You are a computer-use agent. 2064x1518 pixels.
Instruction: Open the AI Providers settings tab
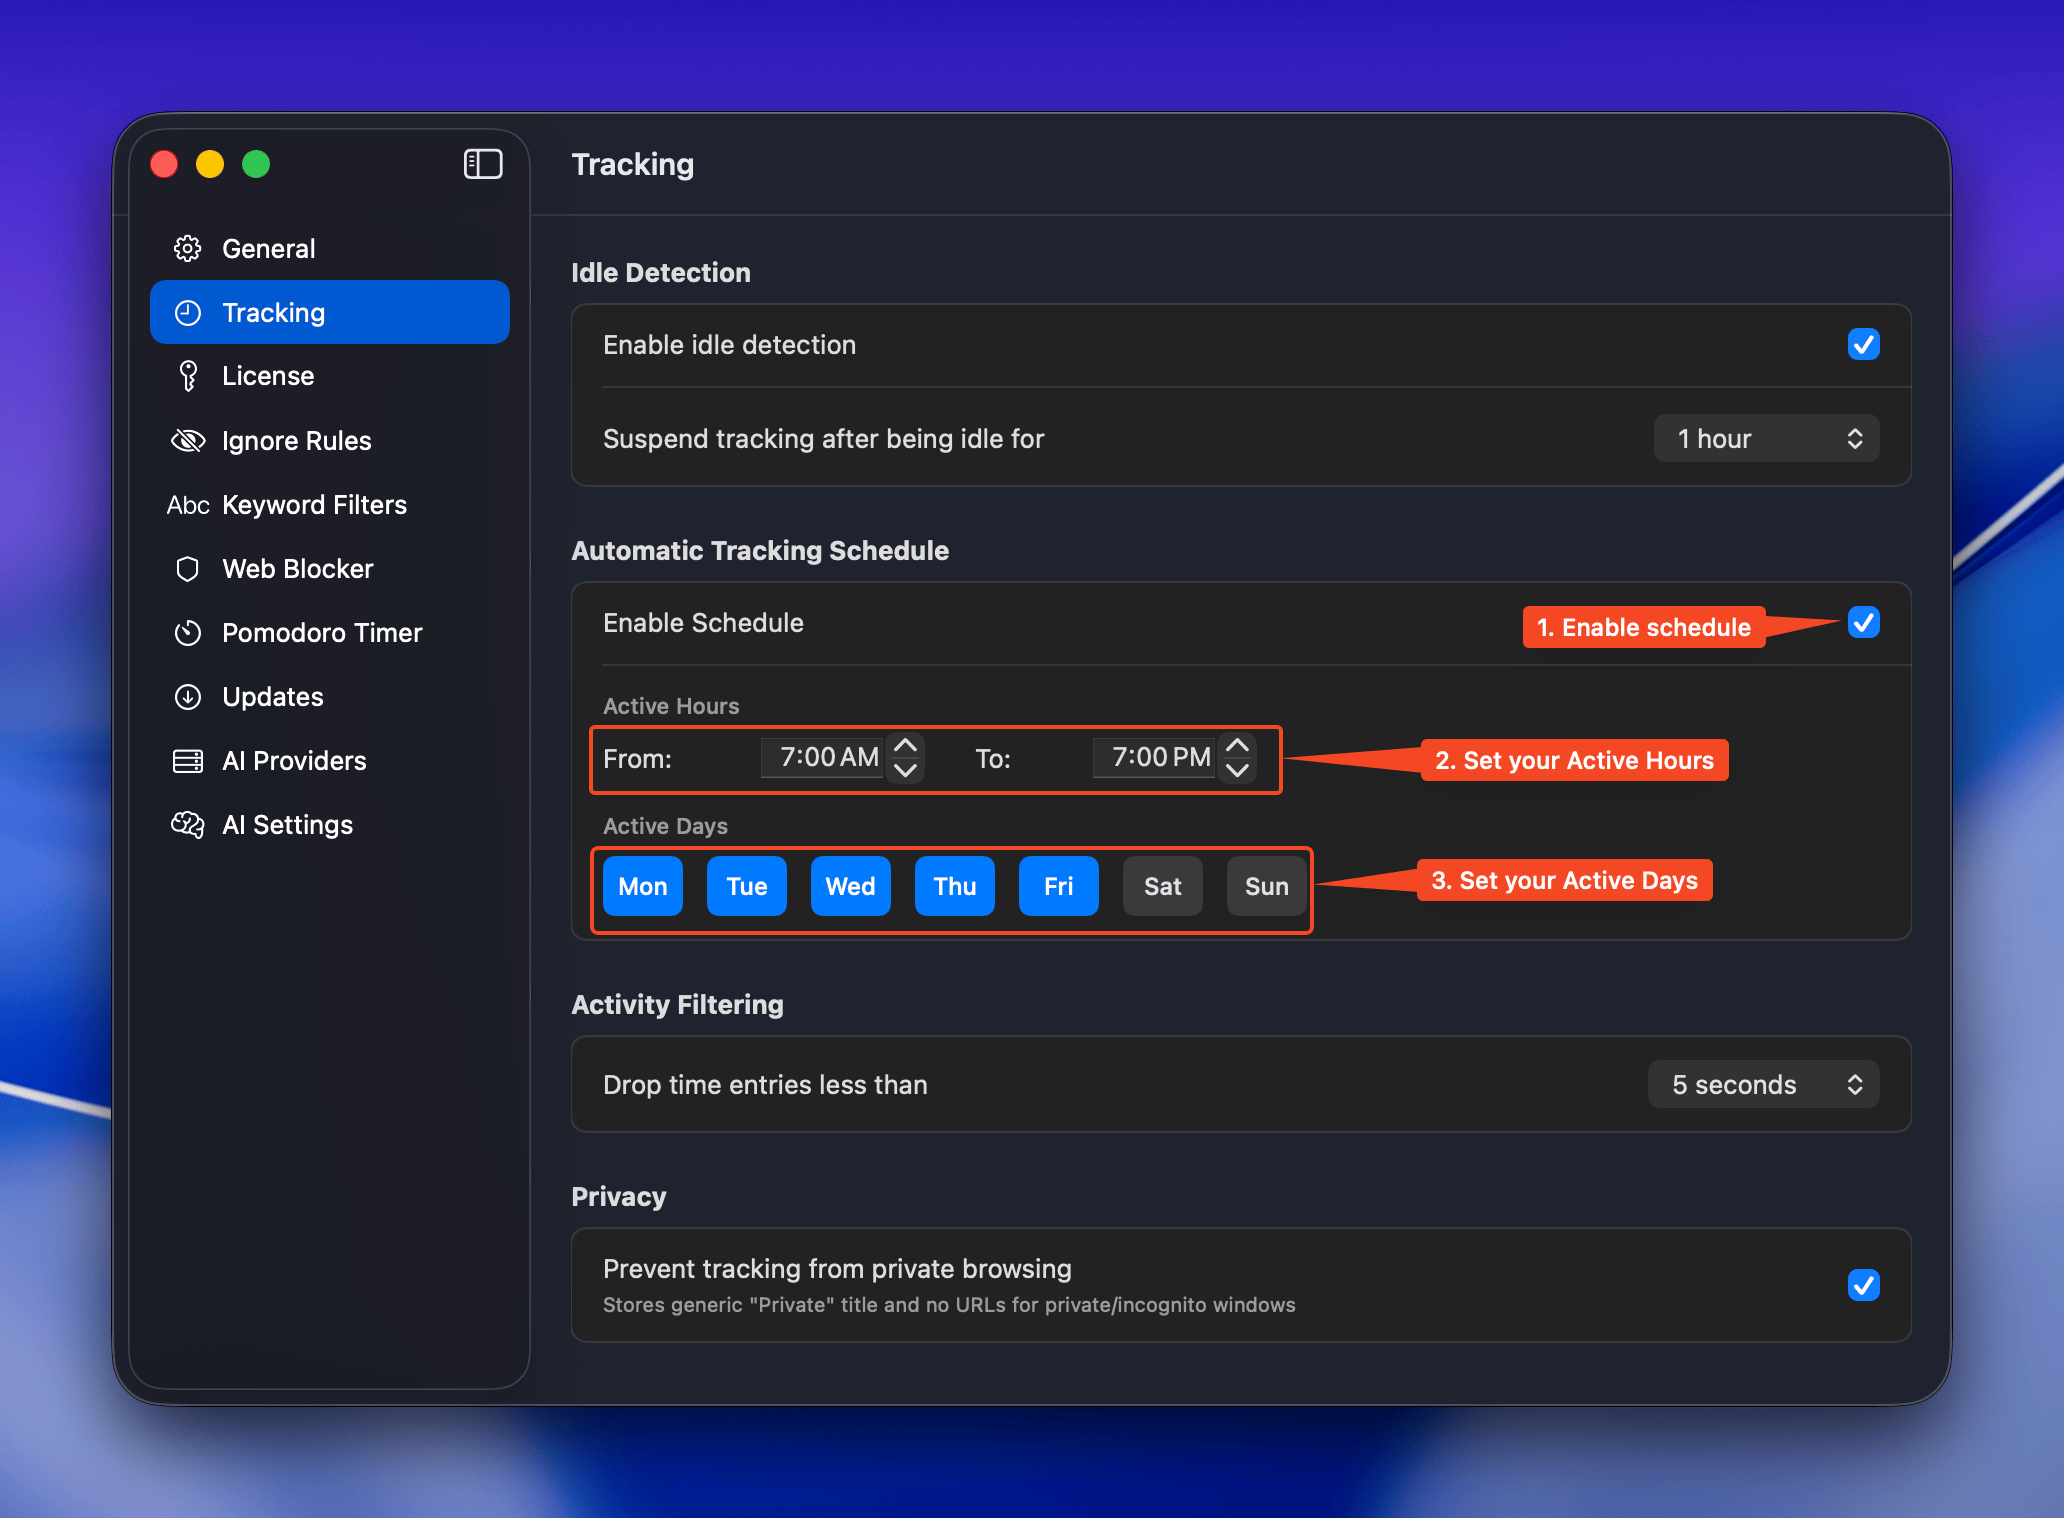tap(294, 761)
